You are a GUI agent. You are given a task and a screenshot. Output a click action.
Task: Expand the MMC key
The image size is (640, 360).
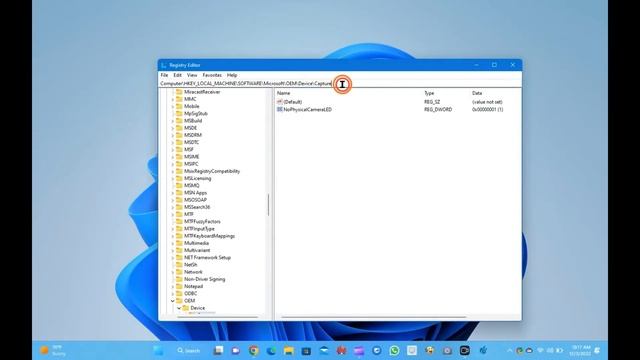(173, 99)
